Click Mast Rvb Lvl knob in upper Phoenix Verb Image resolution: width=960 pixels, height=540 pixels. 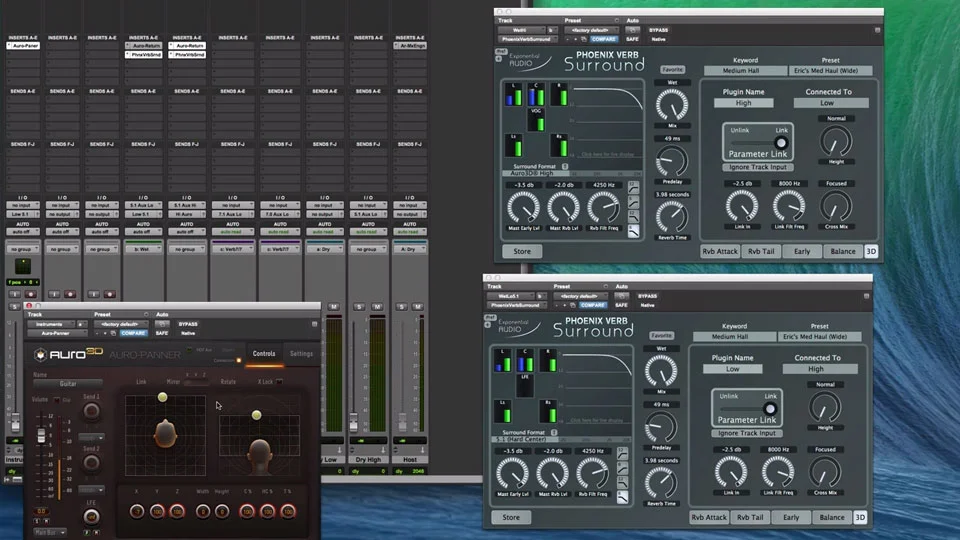[563, 207]
